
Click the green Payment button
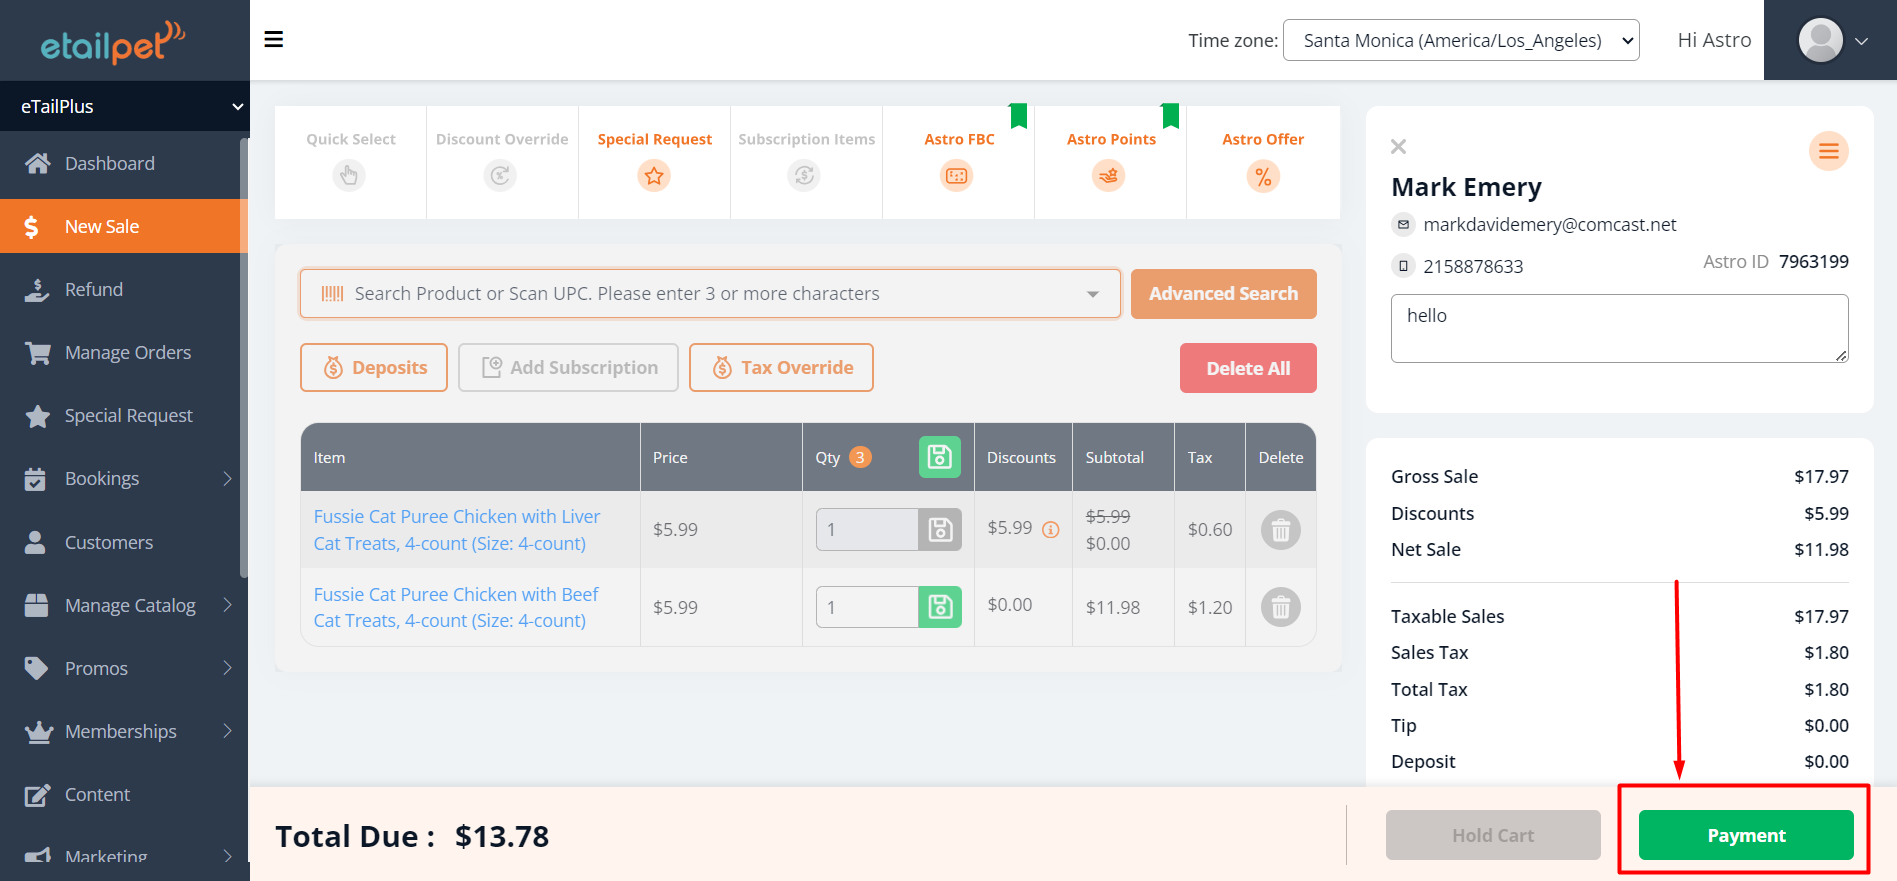(x=1745, y=835)
